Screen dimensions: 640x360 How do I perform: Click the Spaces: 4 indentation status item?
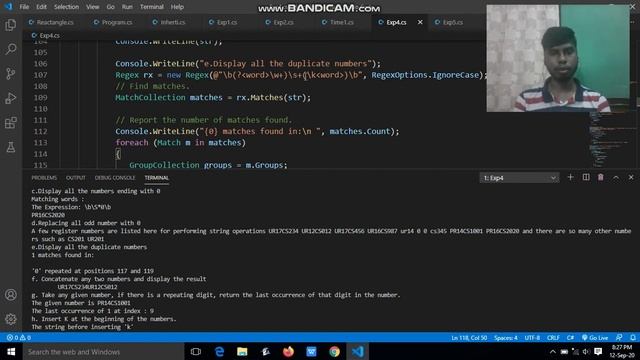tap(506, 338)
